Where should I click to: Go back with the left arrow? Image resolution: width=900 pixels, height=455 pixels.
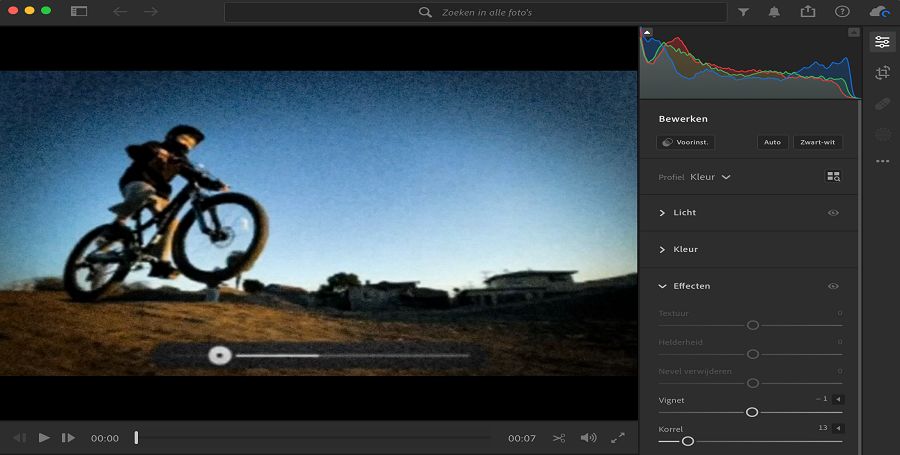[x=120, y=11]
